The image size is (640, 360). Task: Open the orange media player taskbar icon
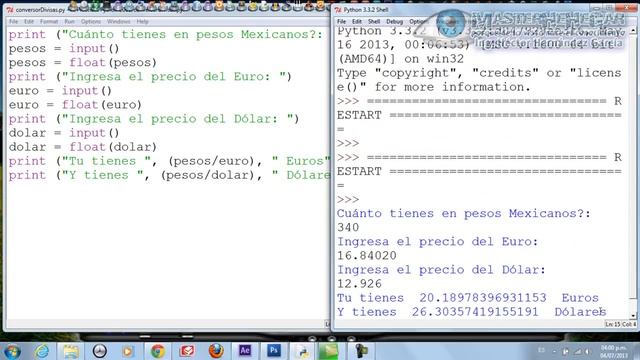128,351
